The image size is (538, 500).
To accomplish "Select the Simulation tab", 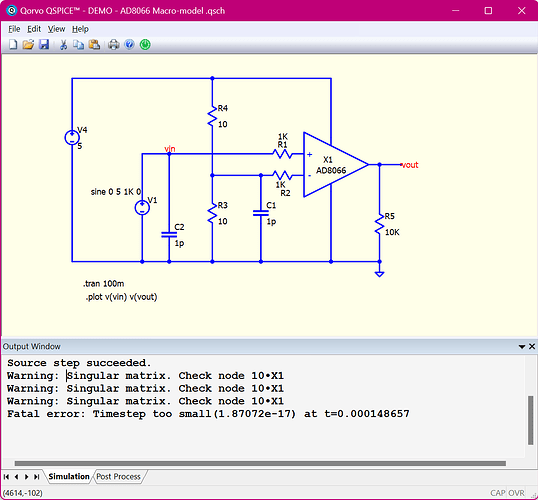I will click(x=69, y=477).
